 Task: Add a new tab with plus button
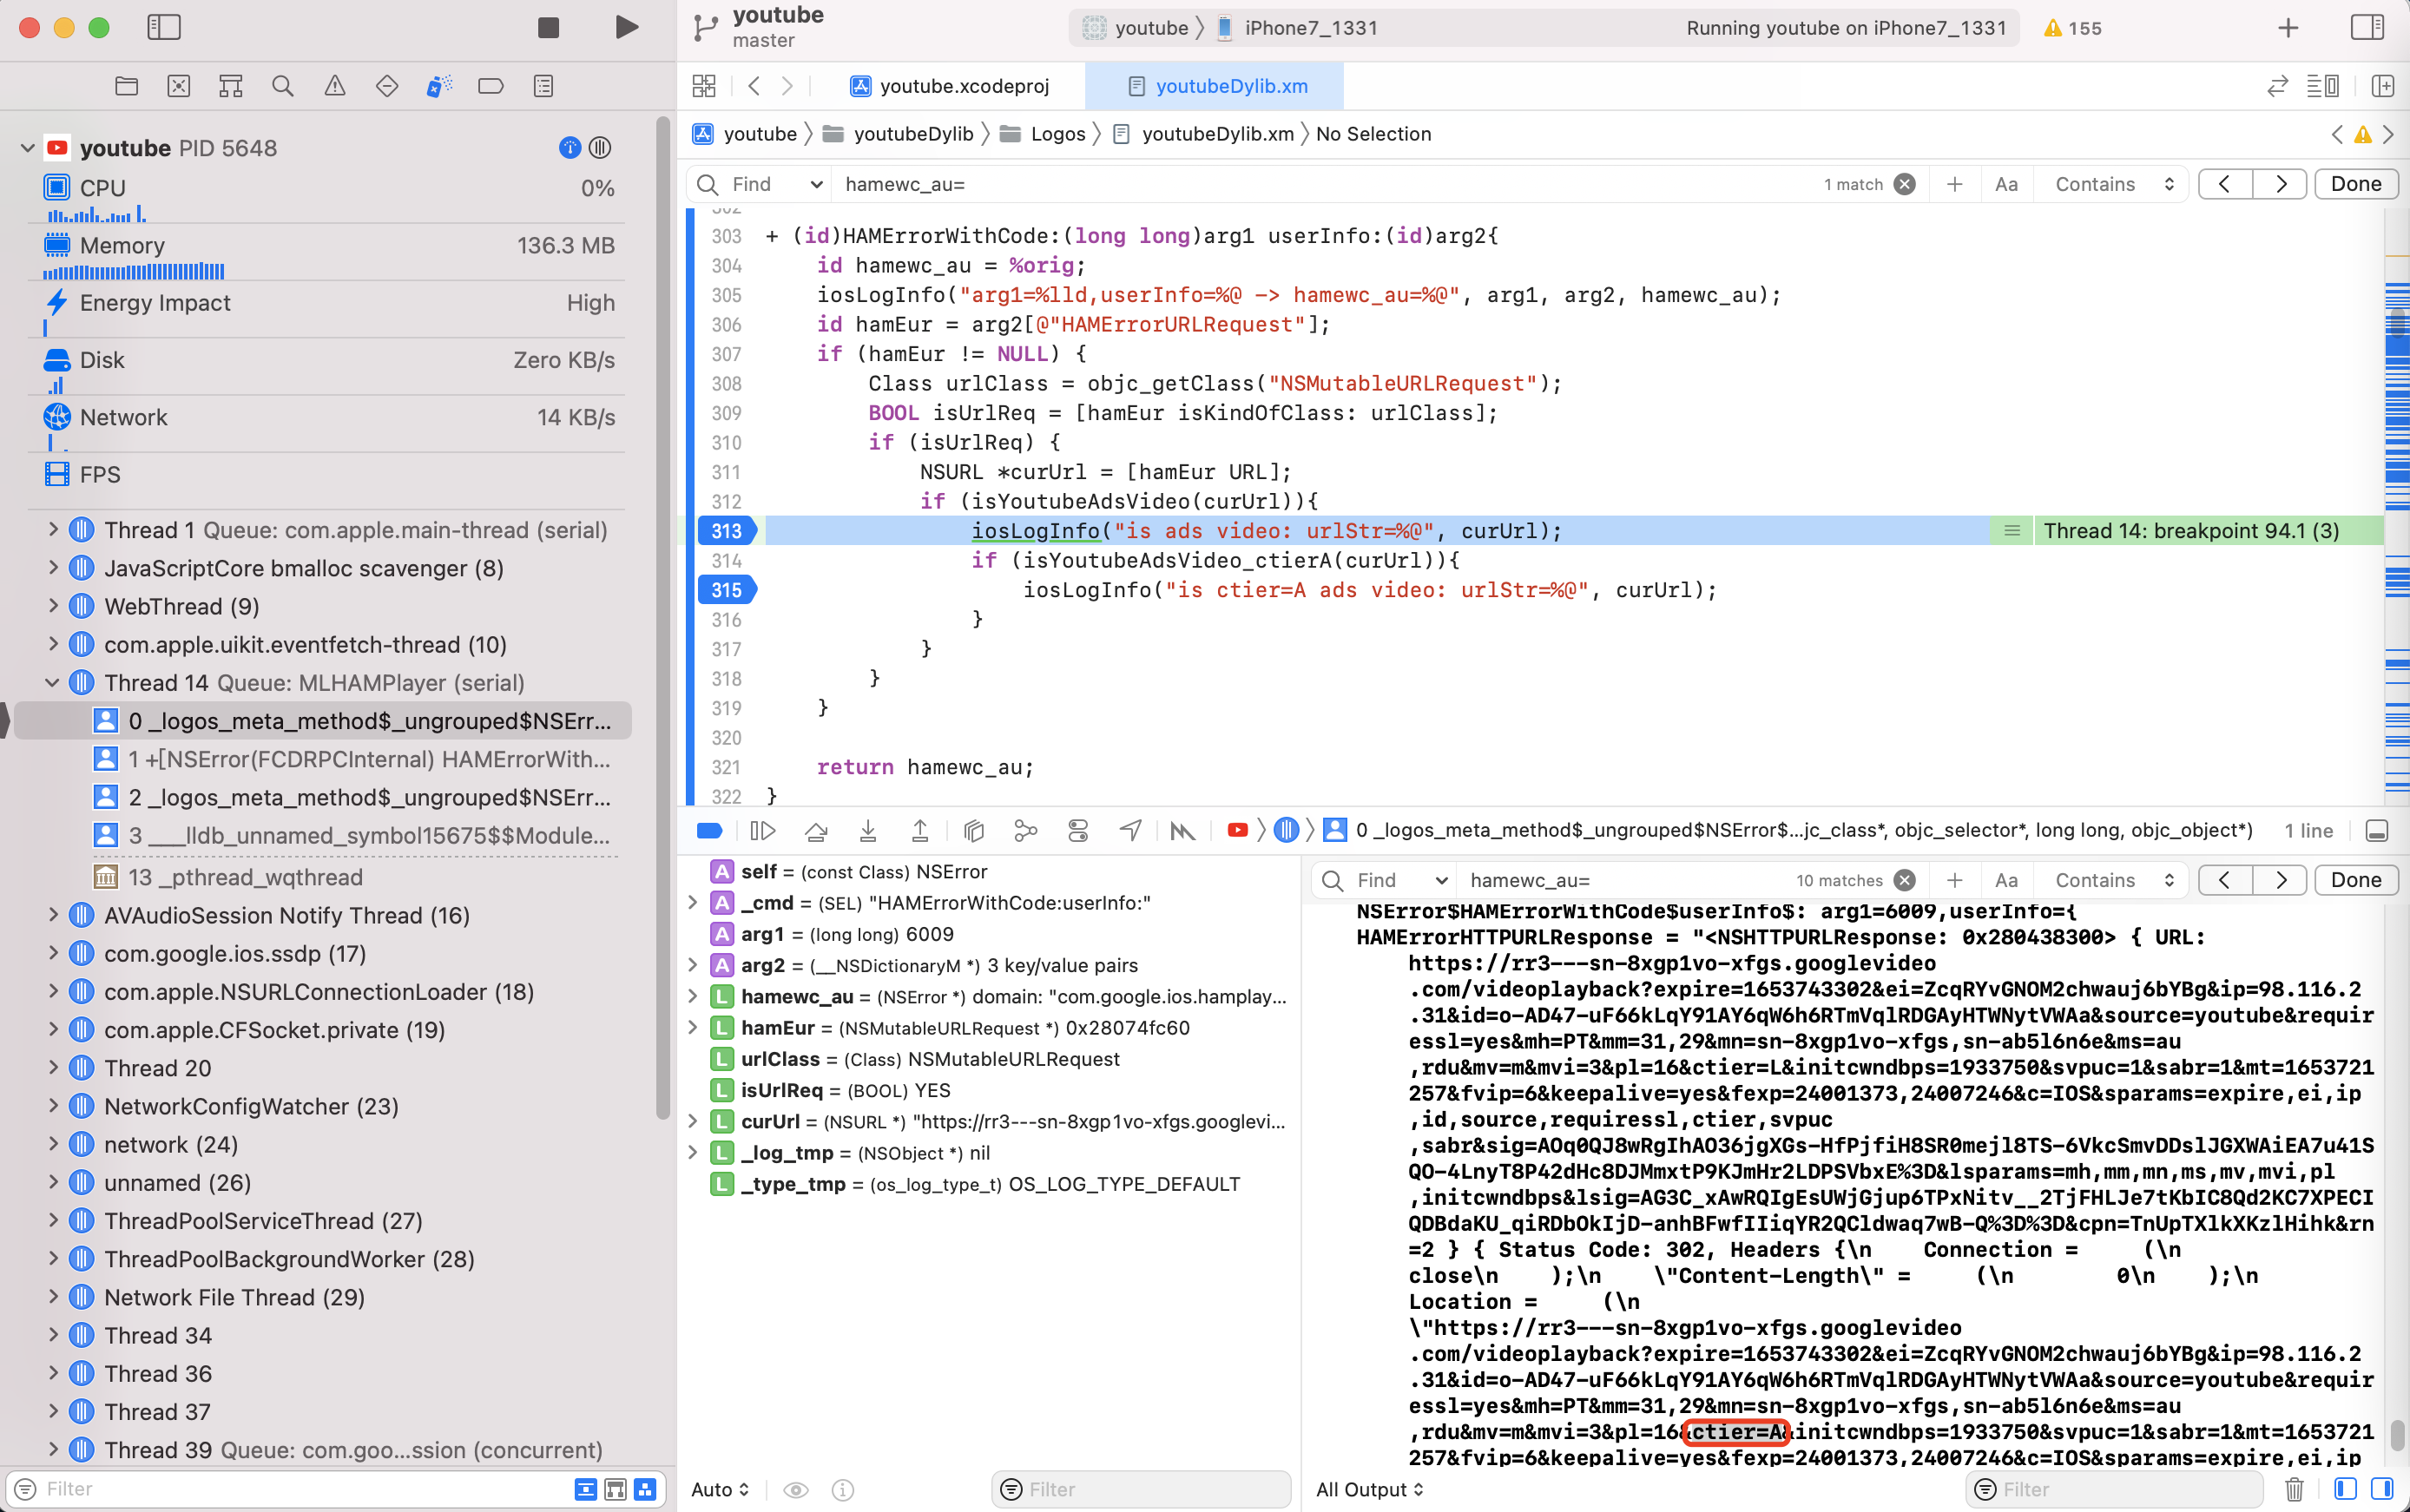pos(2288,28)
